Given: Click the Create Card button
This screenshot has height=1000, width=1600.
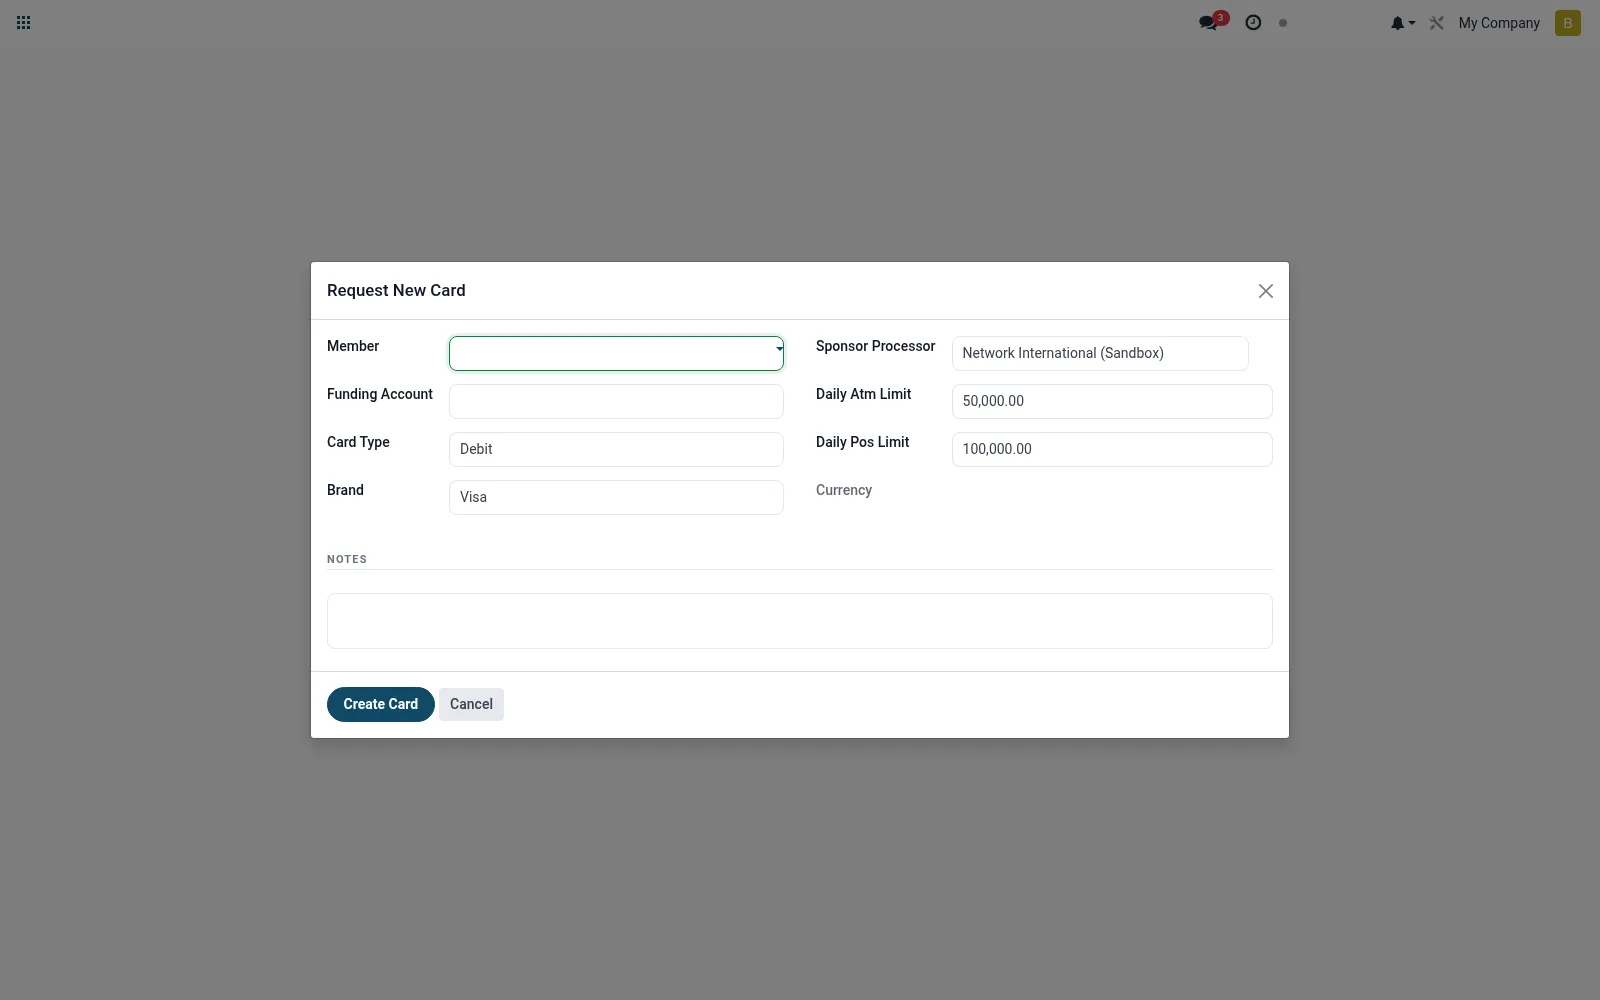Looking at the screenshot, I should (381, 704).
